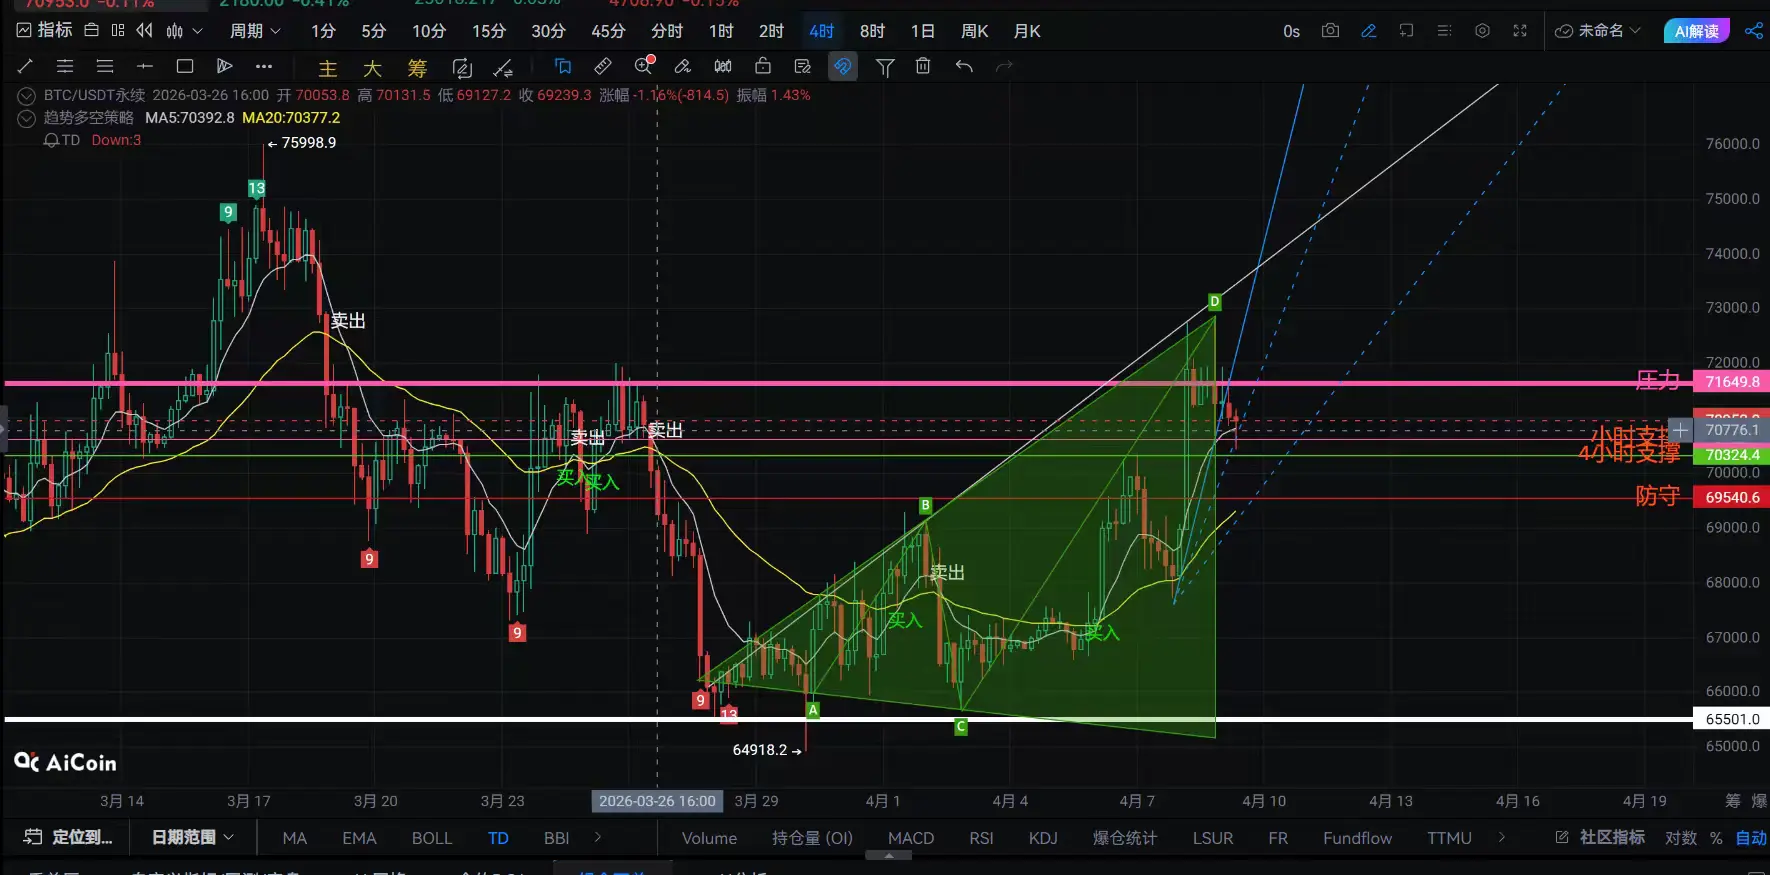Open the drawings filter funnel
1770x875 pixels.
[x=885, y=67]
